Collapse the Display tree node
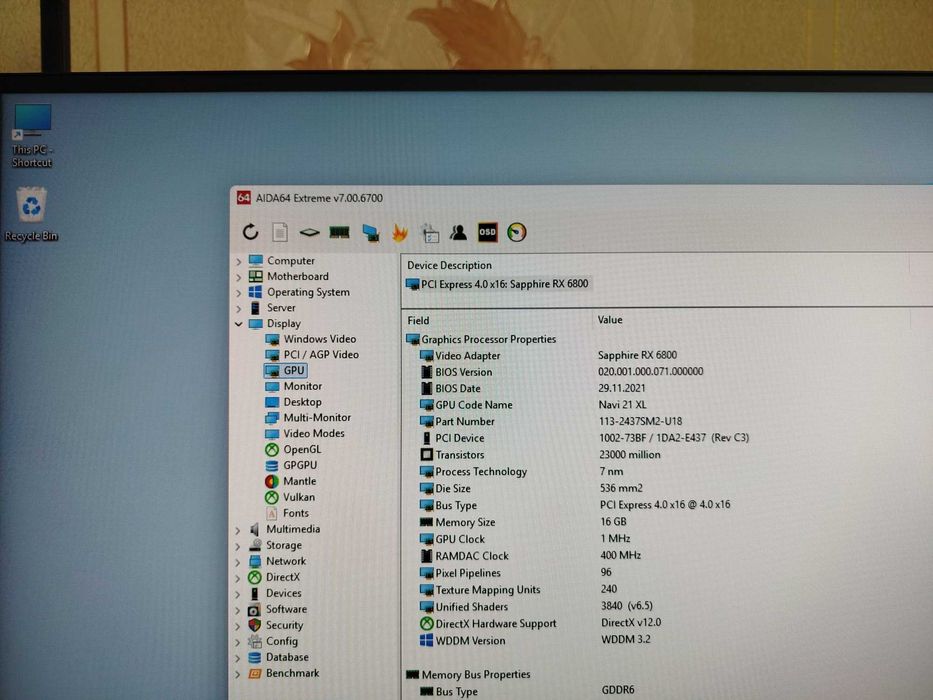The image size is (933, 700). (239, 324)
